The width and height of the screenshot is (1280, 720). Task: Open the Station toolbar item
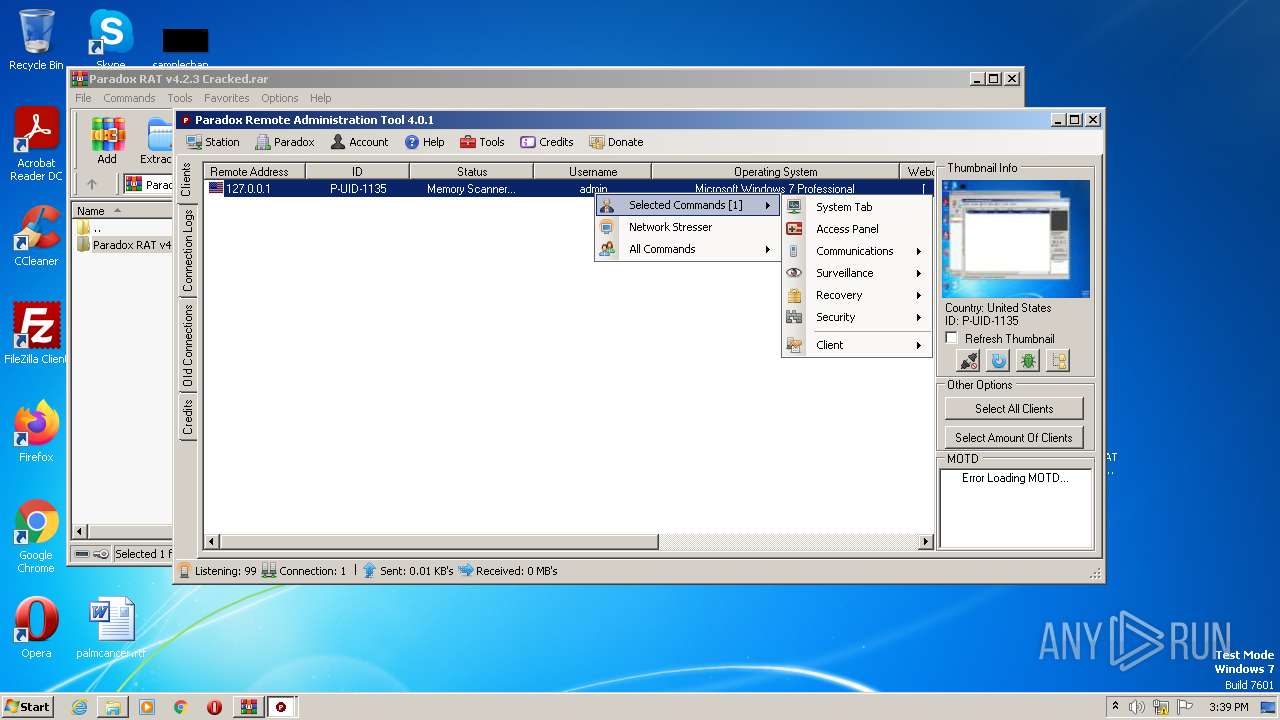click(x=213, y=142)
